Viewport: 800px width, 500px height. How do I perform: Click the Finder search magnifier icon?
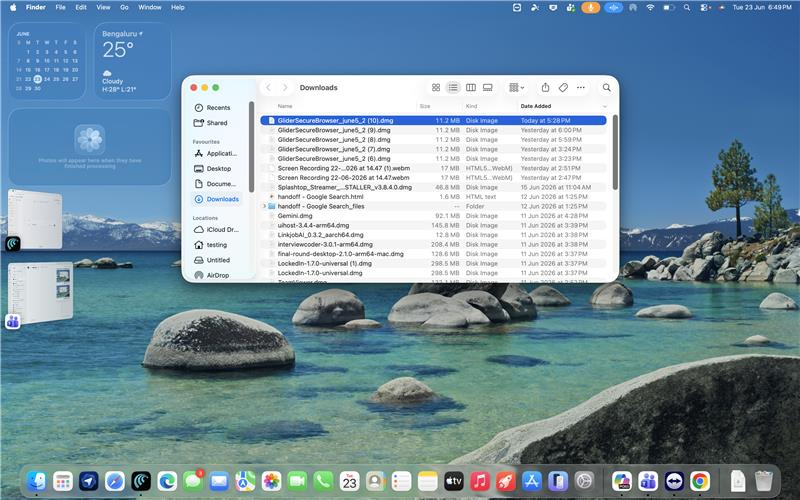(x=607, y=88)
